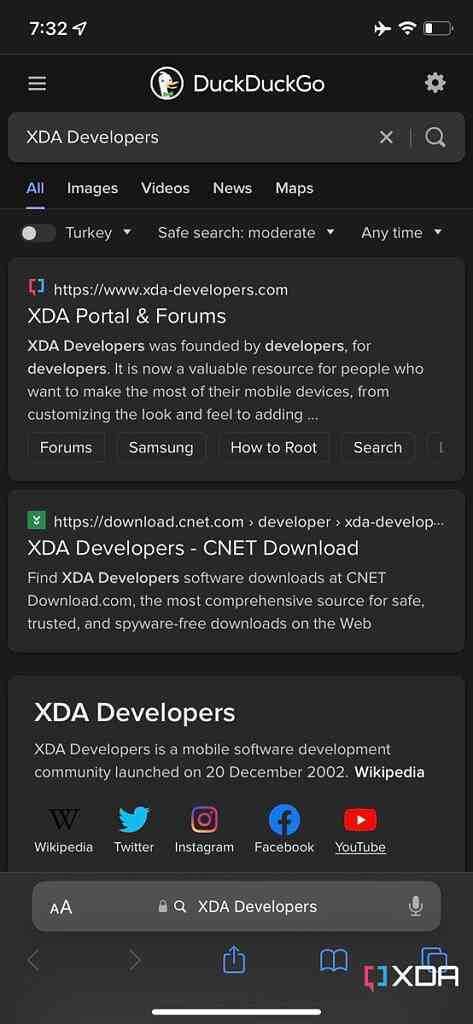Switch to the Maps tab
Viewport: 473px width, 1024px height.
tap(294, 188)
